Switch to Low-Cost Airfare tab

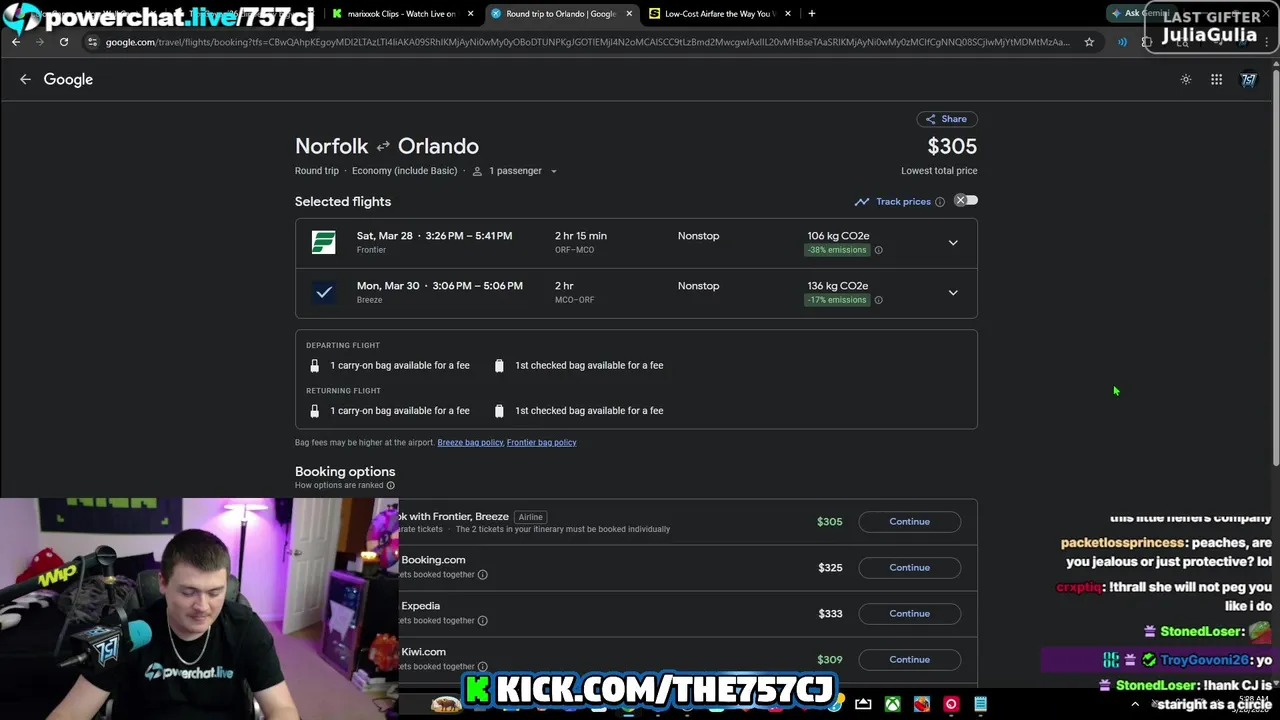720,14
